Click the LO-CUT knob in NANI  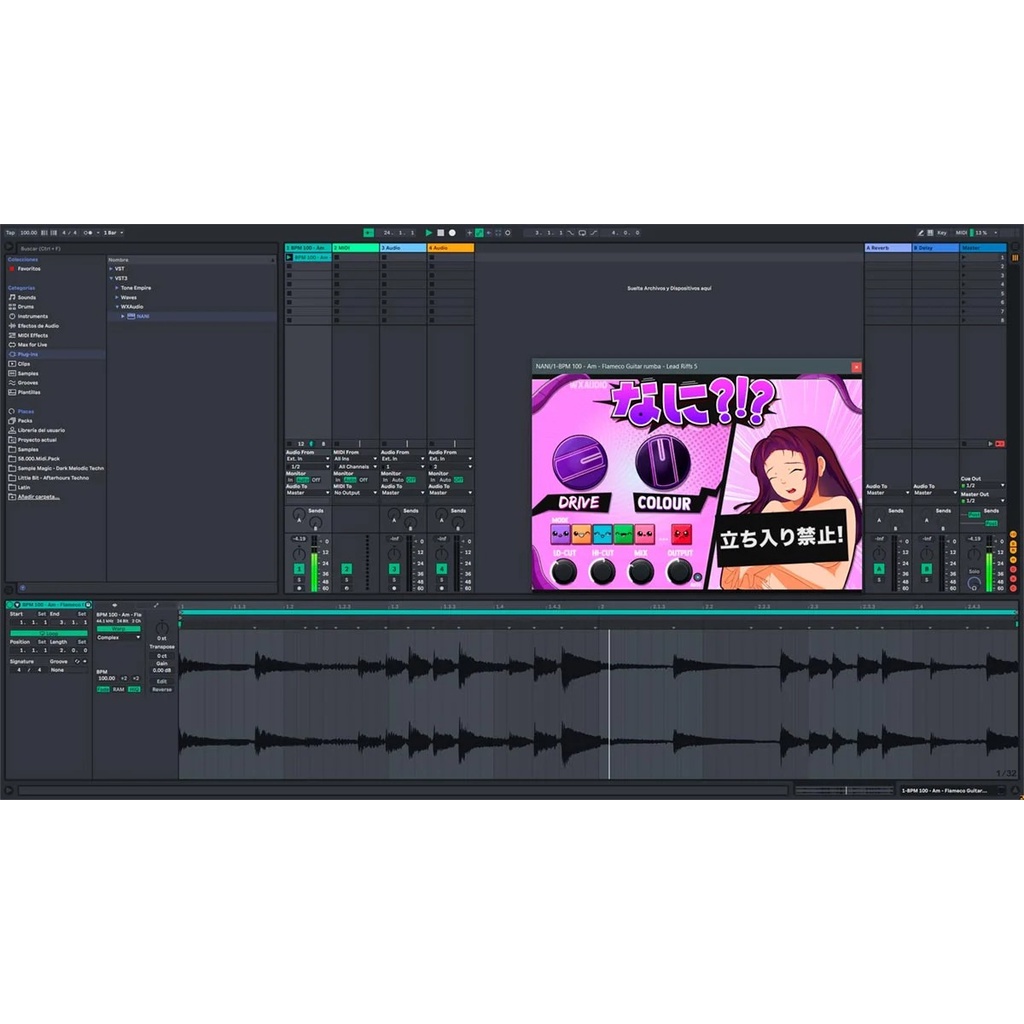[x=564, y=572]
